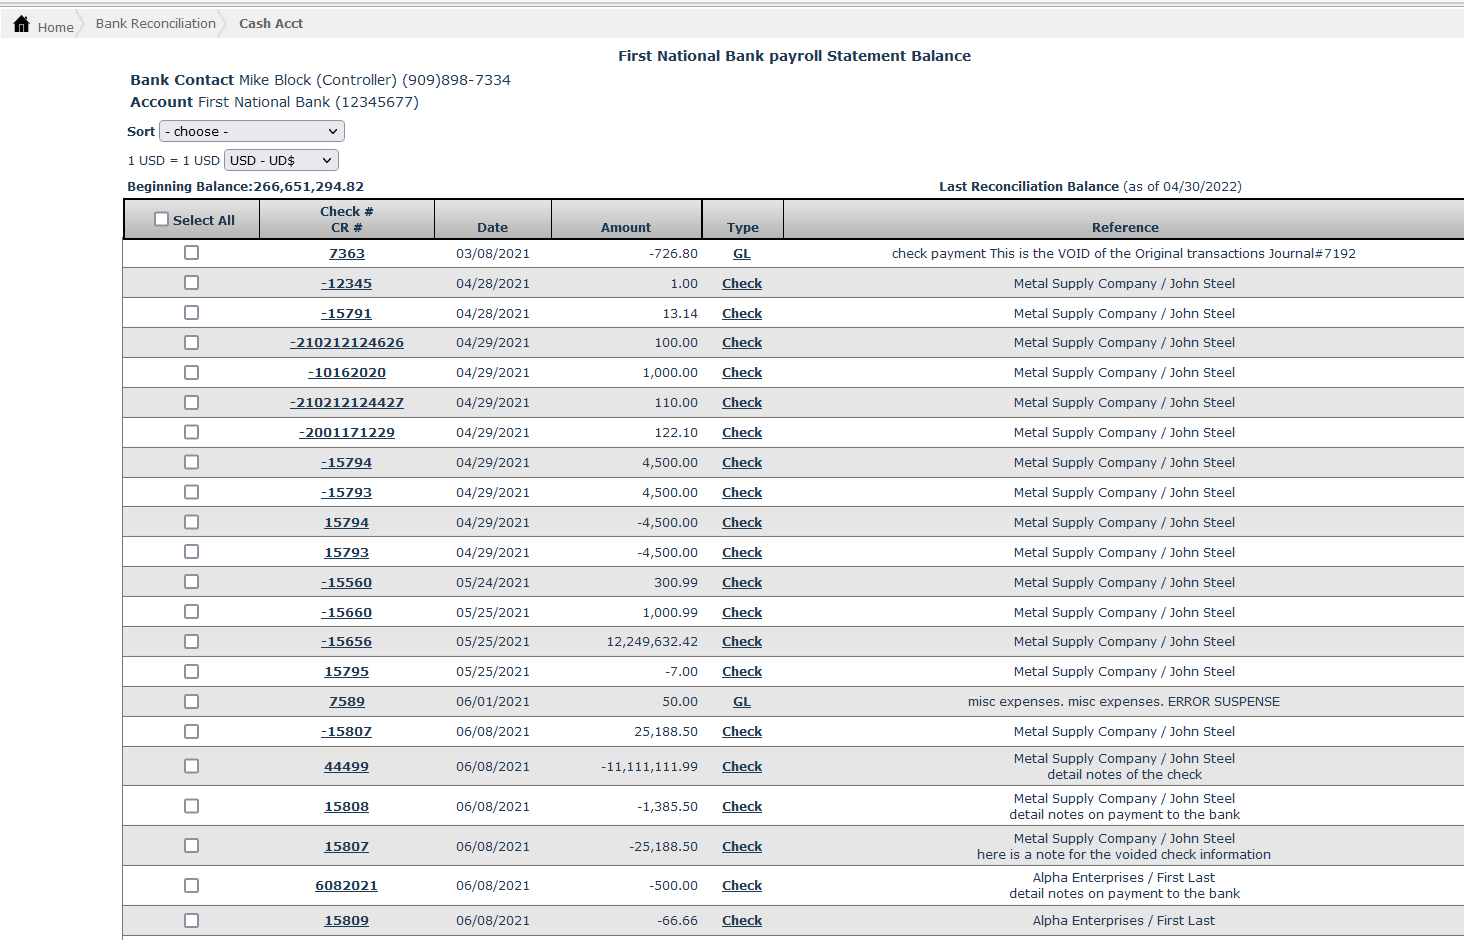1464x940 pixels.
Task: Select checkbox for check 15808 row
Action: 191,806
